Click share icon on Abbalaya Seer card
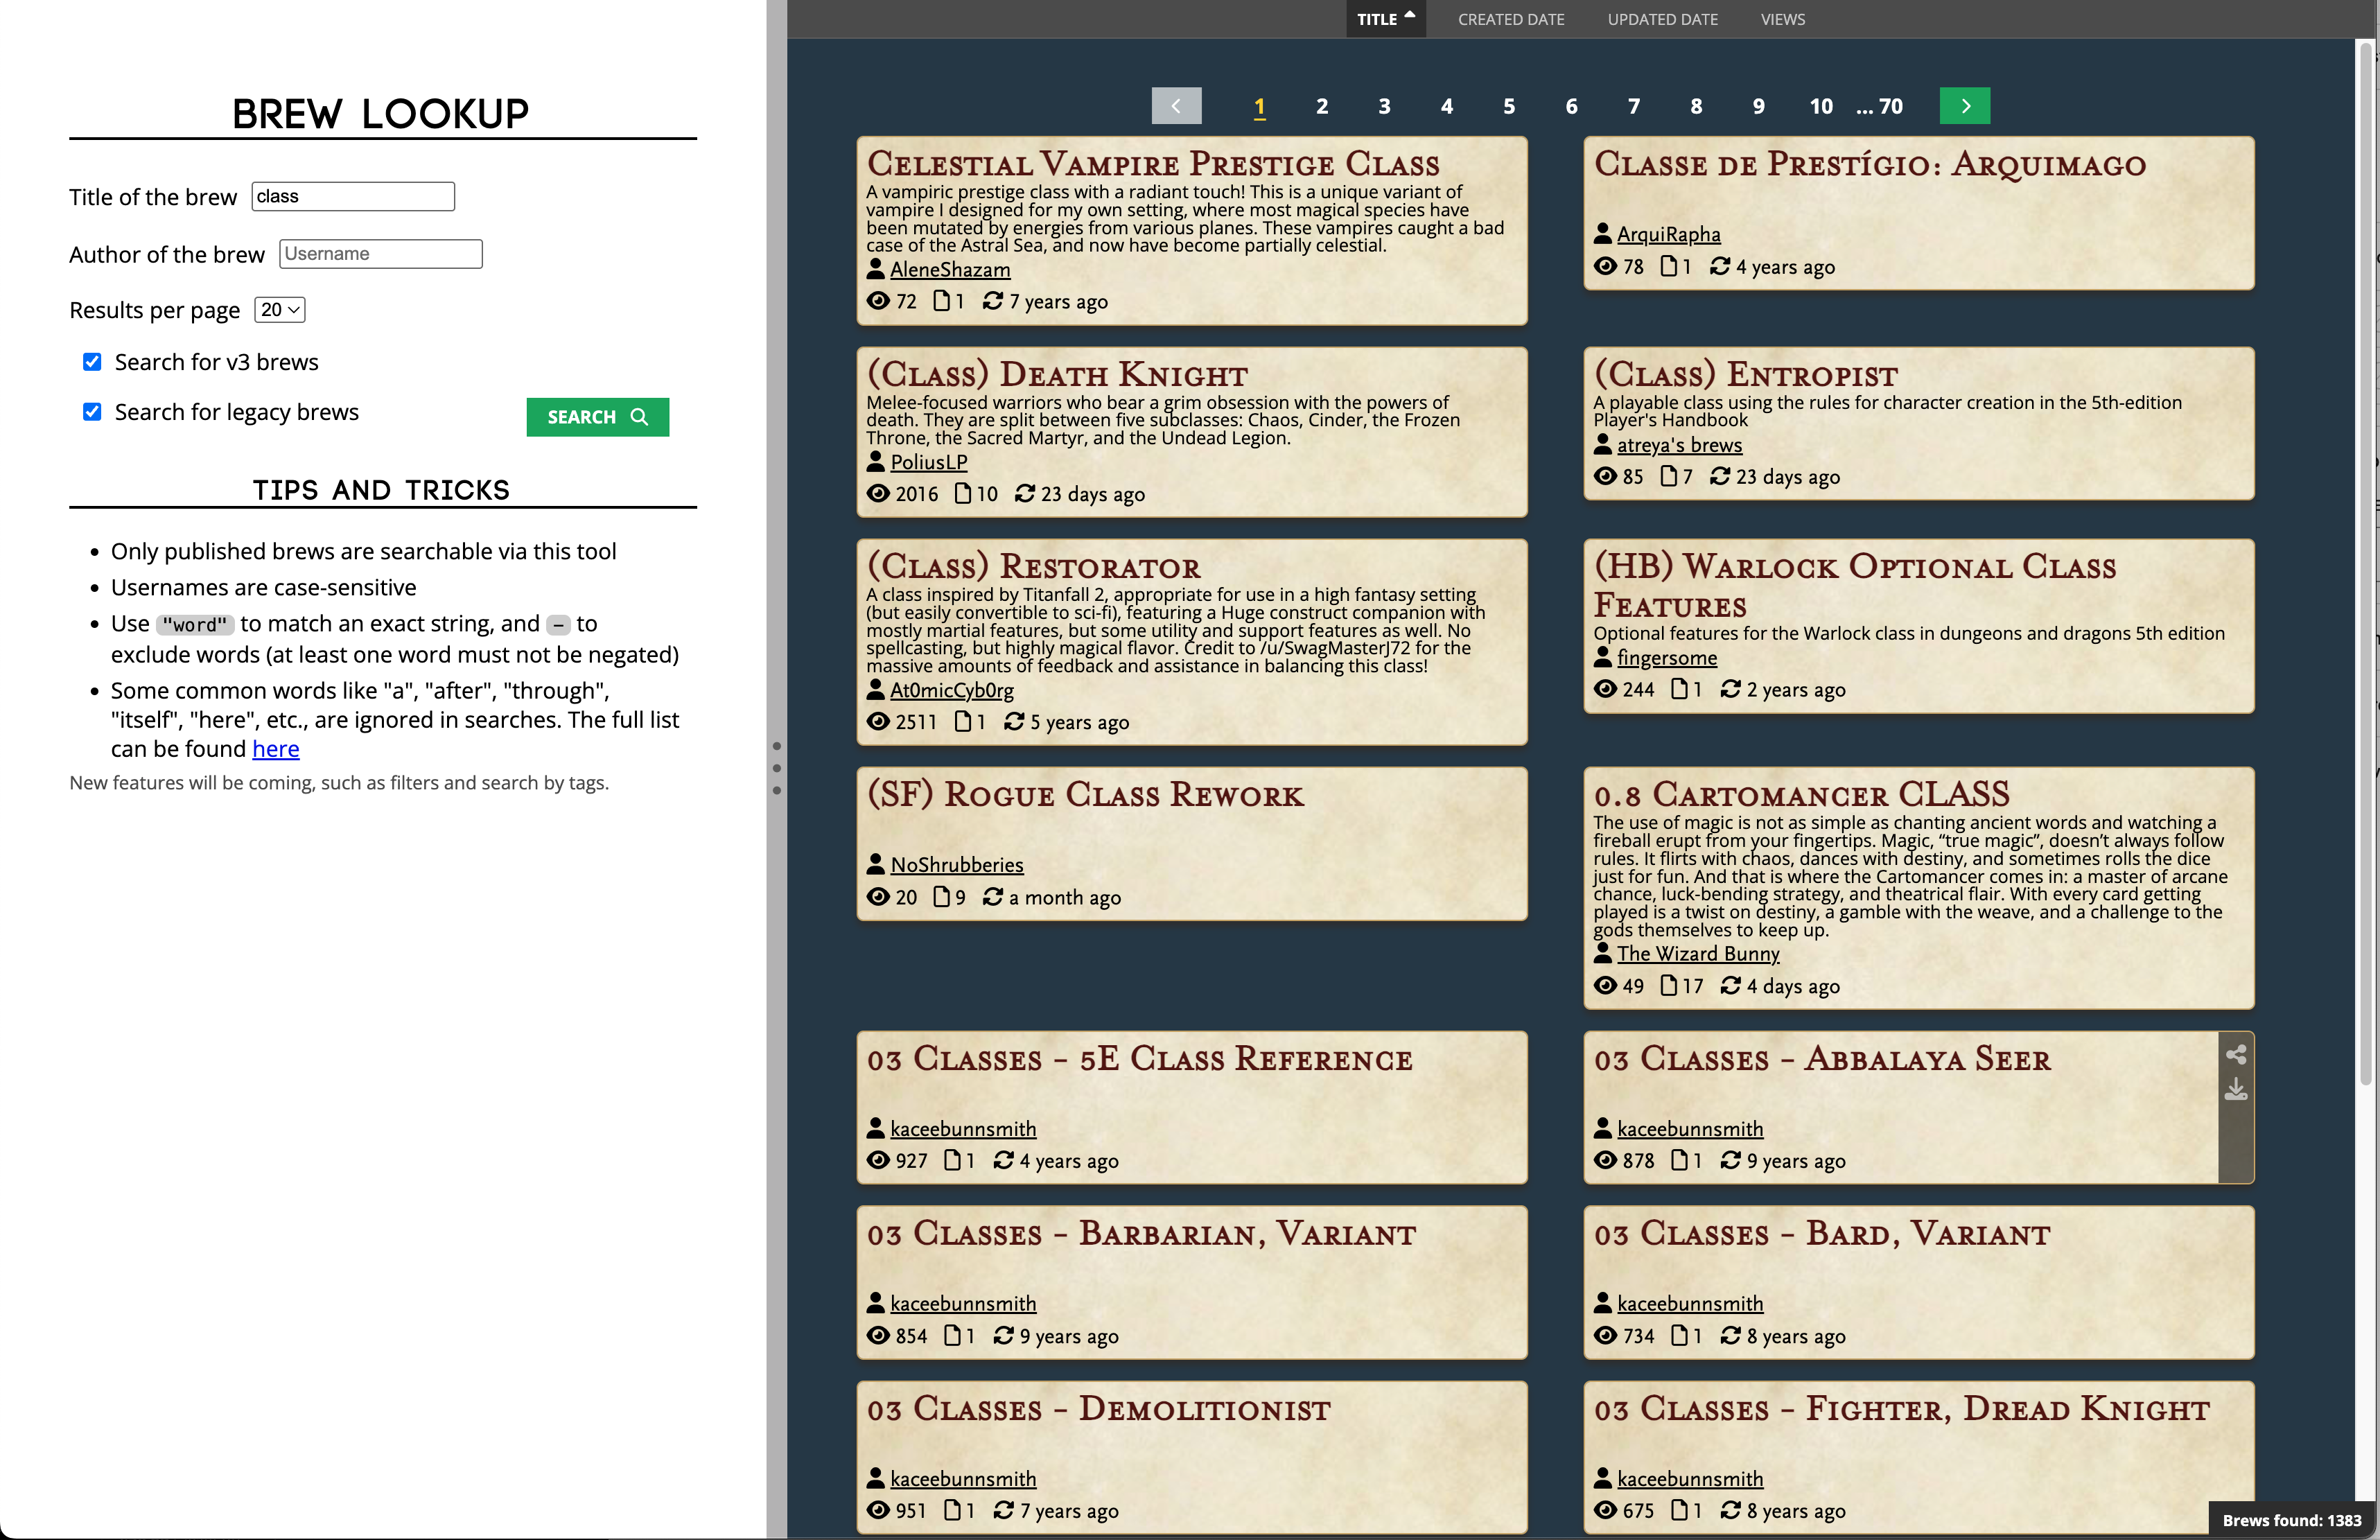Viewport: 2380px width, 1540px height. click(x=2236, y=1054)
